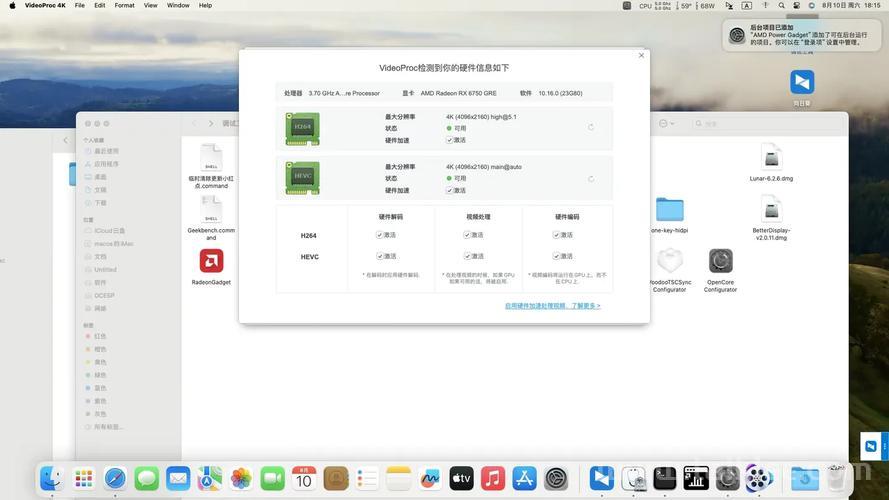The width and height of the screenshot is (889, 500).
Task: Toggle HEVC 硬件编码 激活 checkbox
Action: [556, 256]
